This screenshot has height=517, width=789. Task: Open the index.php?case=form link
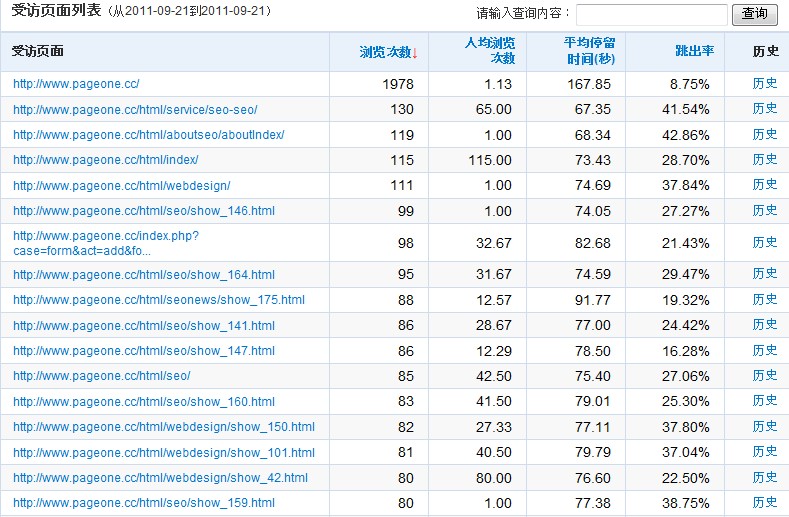106,243
